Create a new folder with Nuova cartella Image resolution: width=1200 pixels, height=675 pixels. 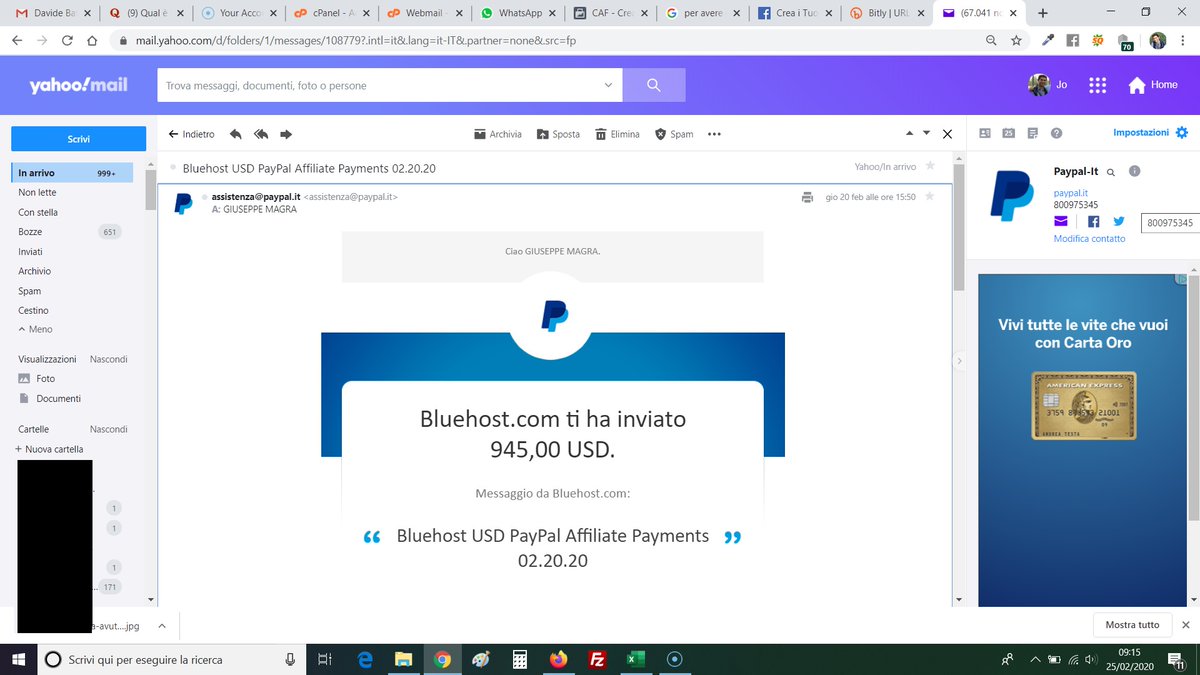pyautogui.click(x=50, y=449)
